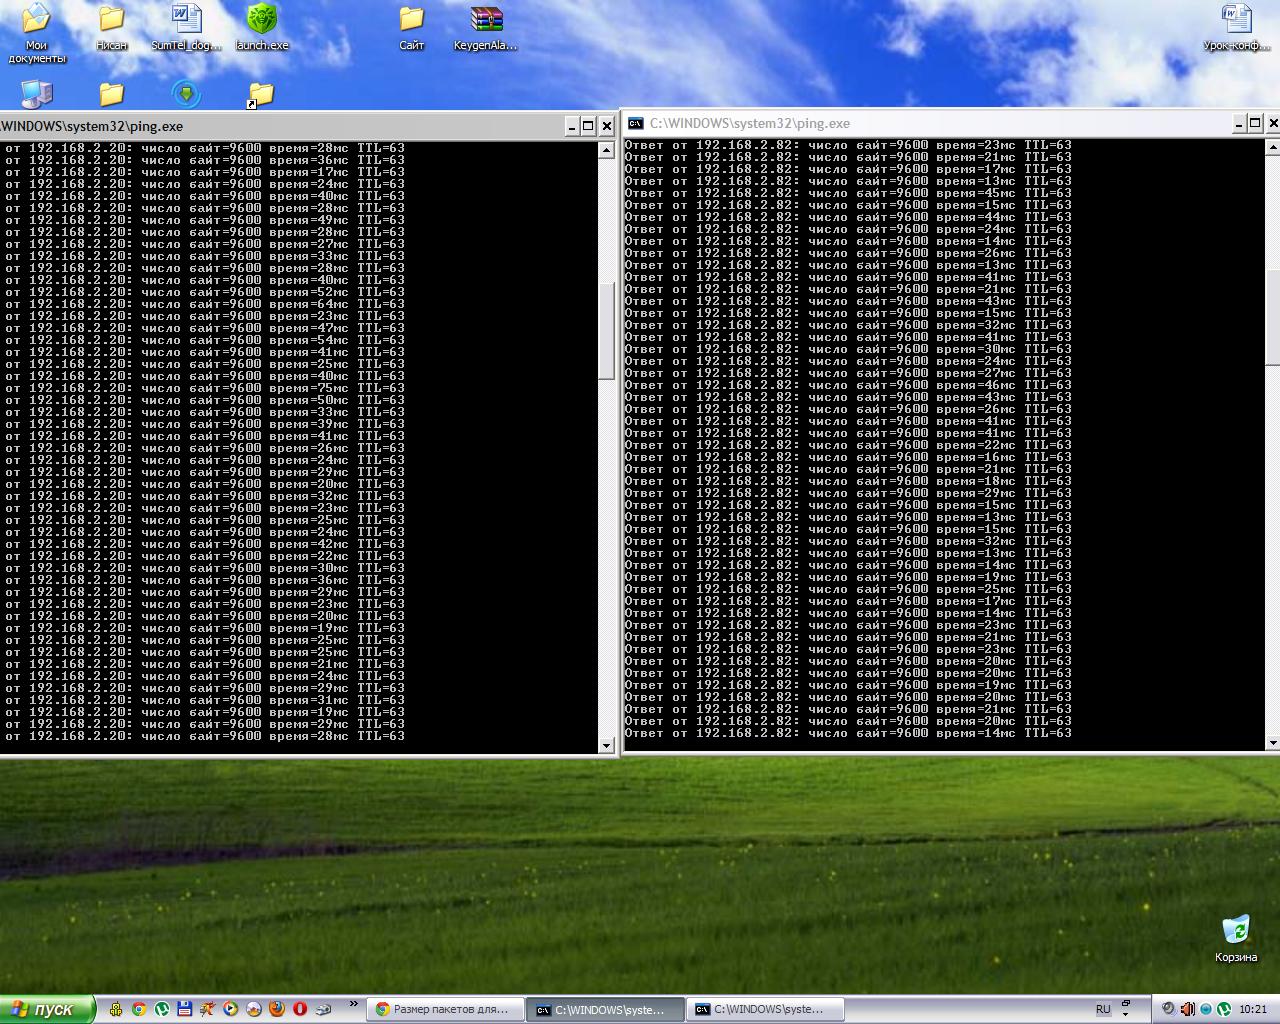Click the blue round system tray icon

(x=1206, y=1009)
